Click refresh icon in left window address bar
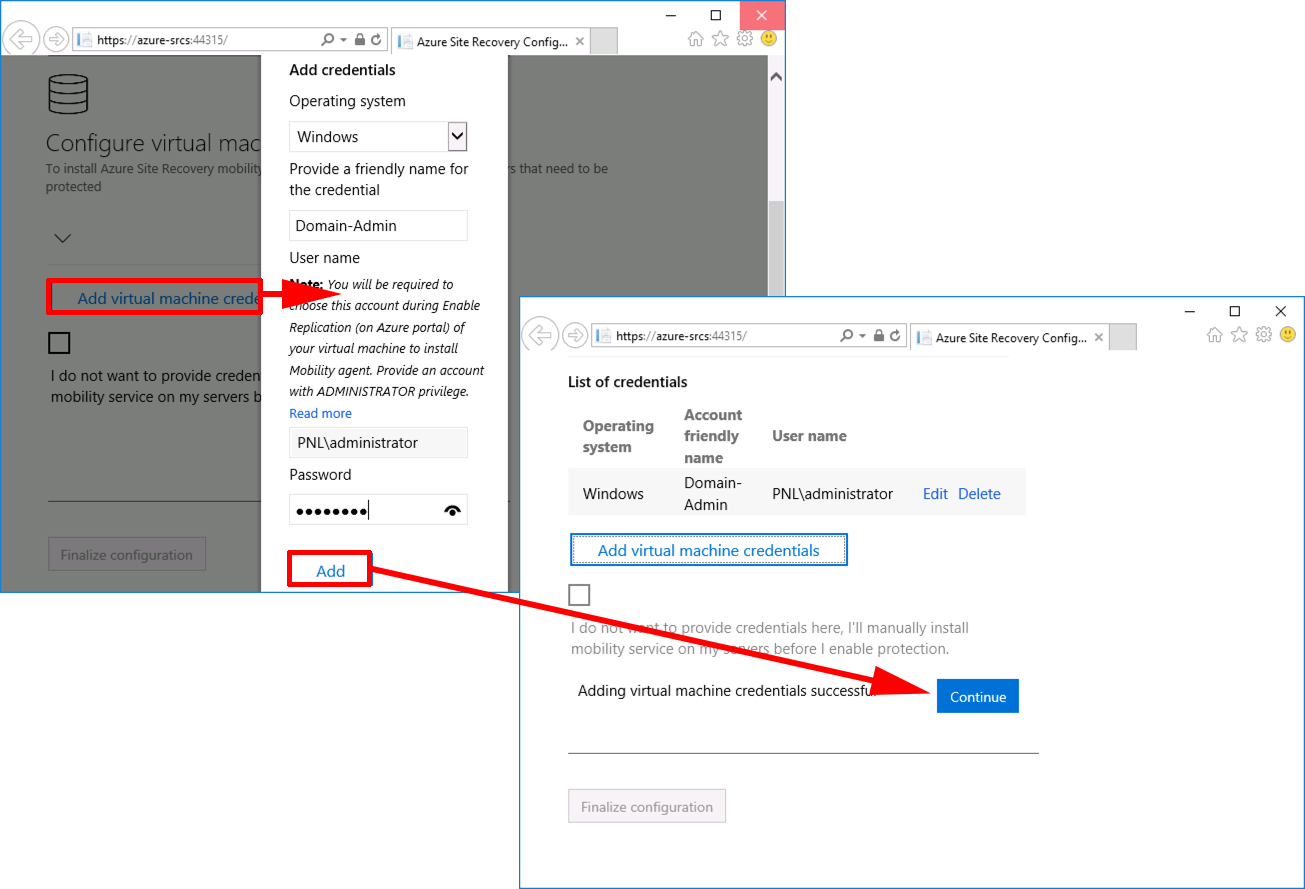The height and width of the screenshot is (889, 1305). 376,40
